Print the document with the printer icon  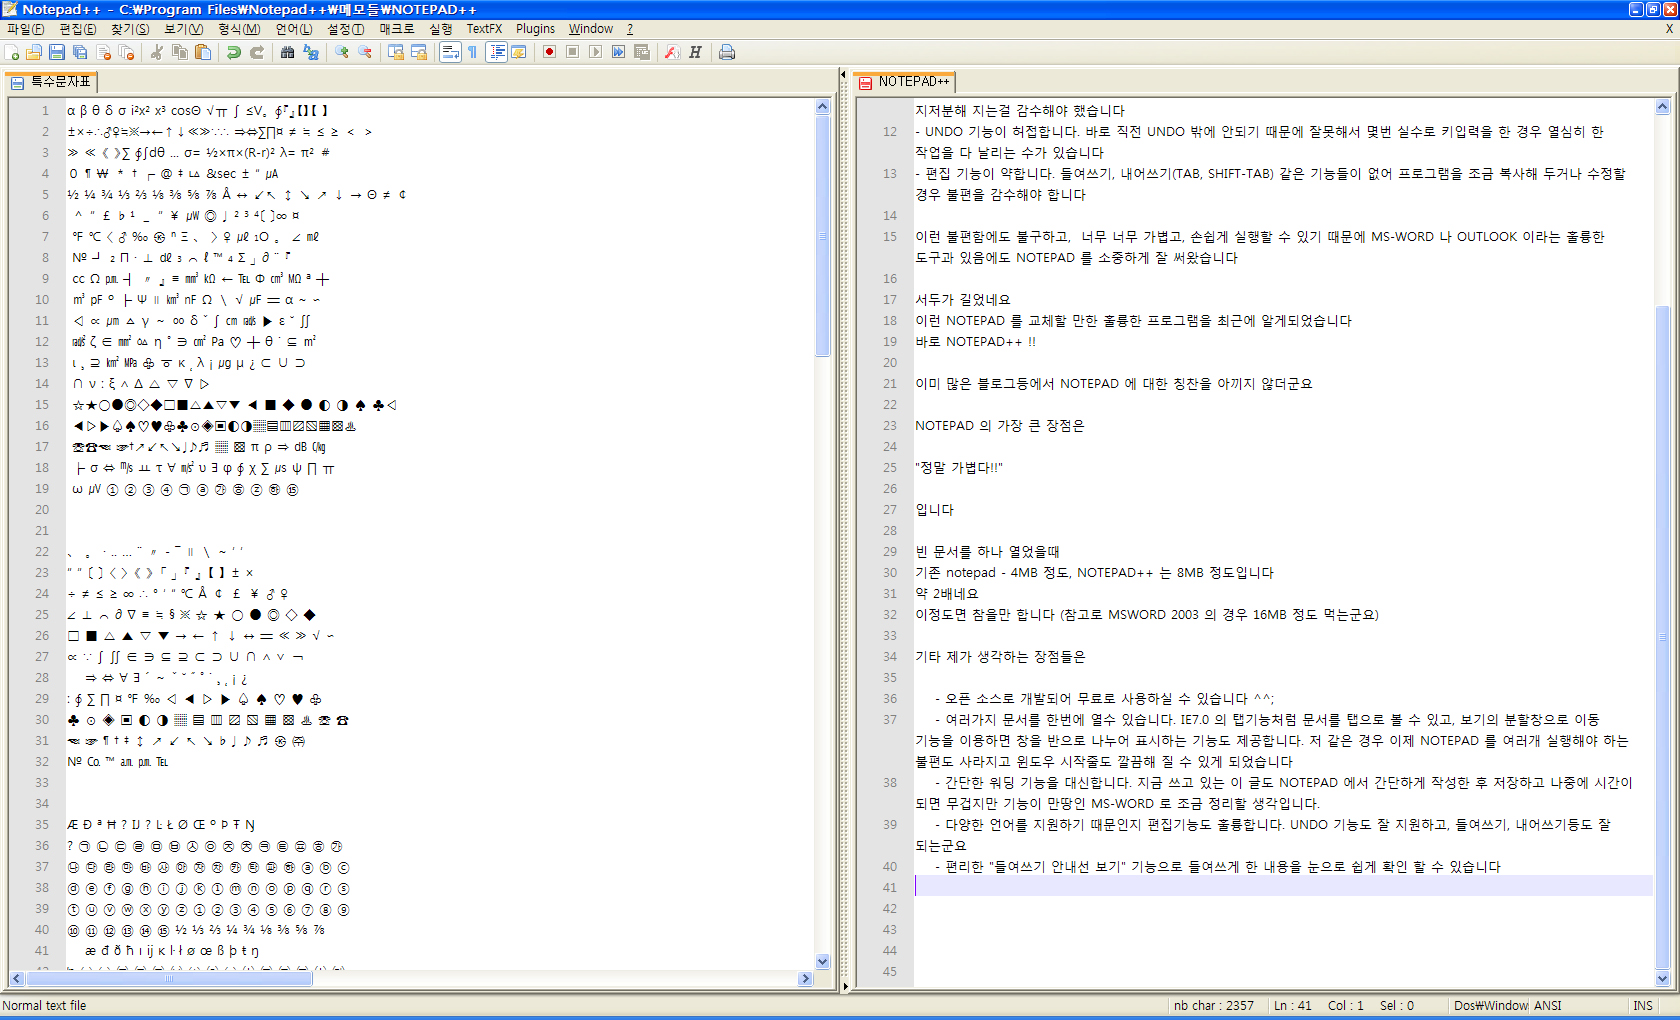pyautogui.click(x=727, y=52)
